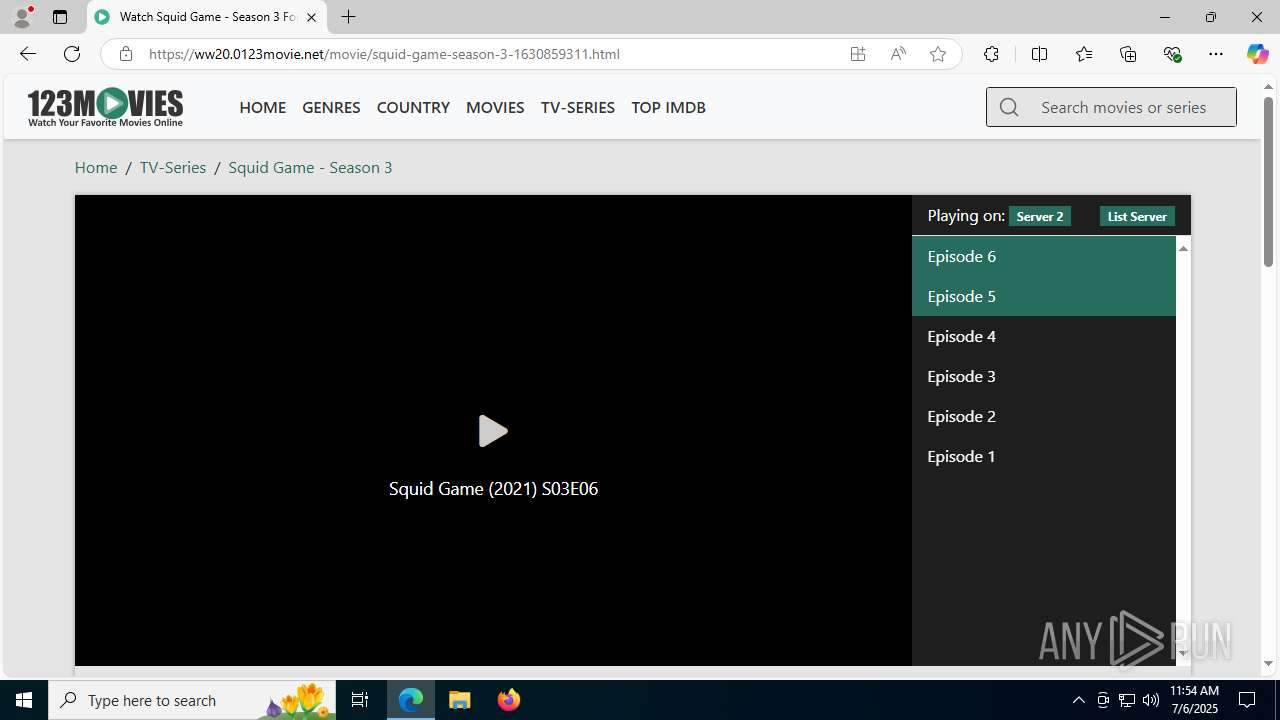The height and width of the screenshot is (720, 1280).
Task: Select Episode 6 in the list
Action: tap(1044, 256)
